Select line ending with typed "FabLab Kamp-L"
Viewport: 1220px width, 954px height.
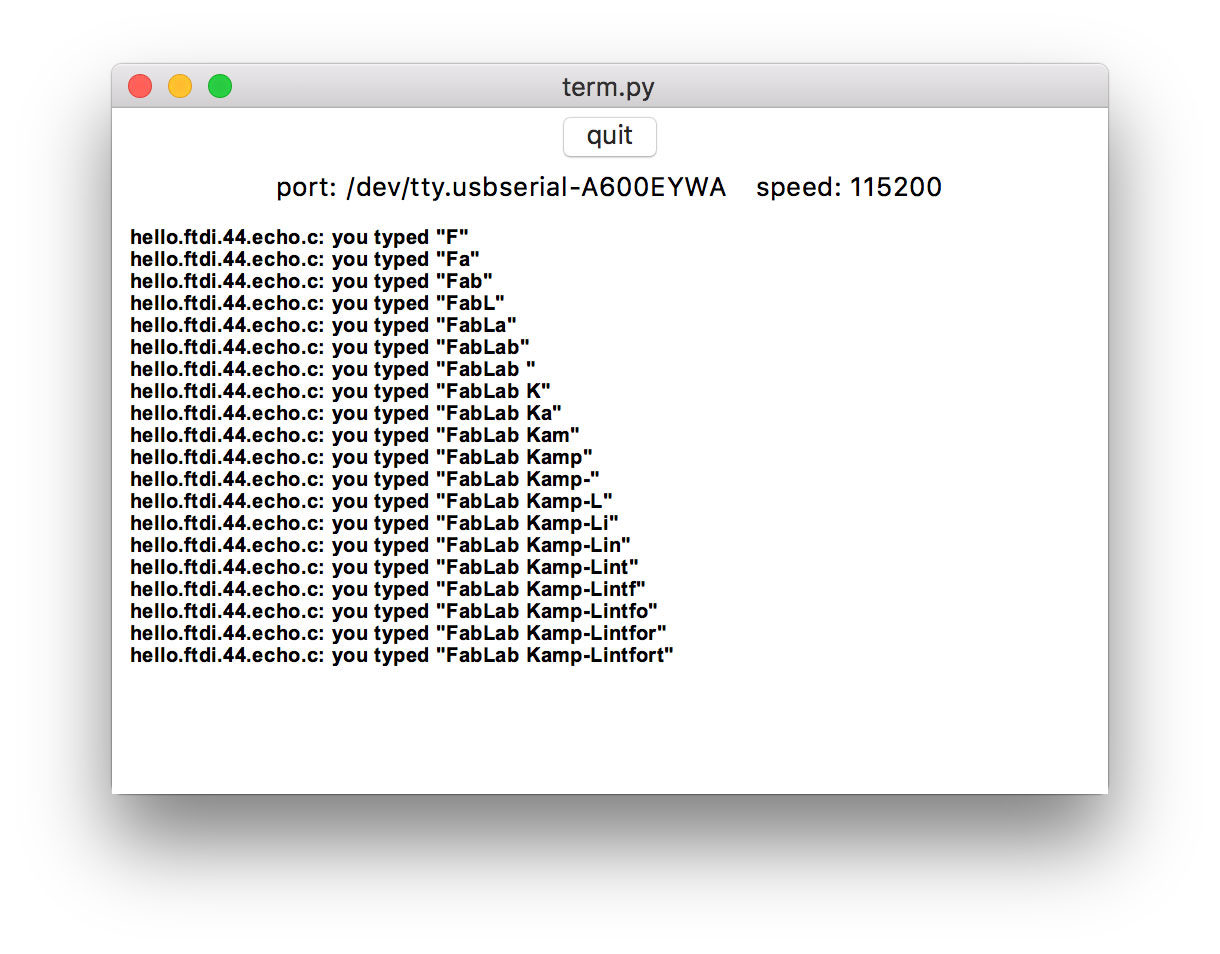click(x=371, y=502)
